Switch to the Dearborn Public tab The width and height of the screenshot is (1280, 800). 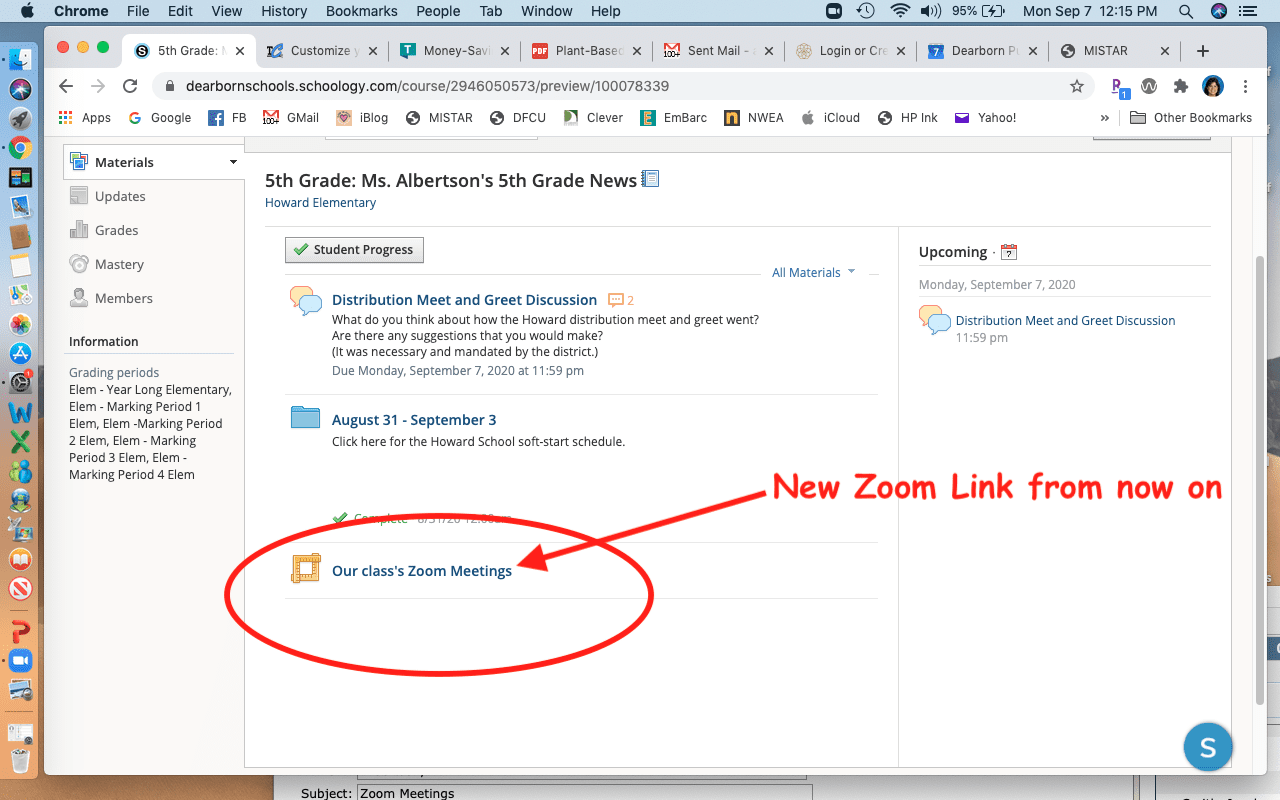[981, 51]
